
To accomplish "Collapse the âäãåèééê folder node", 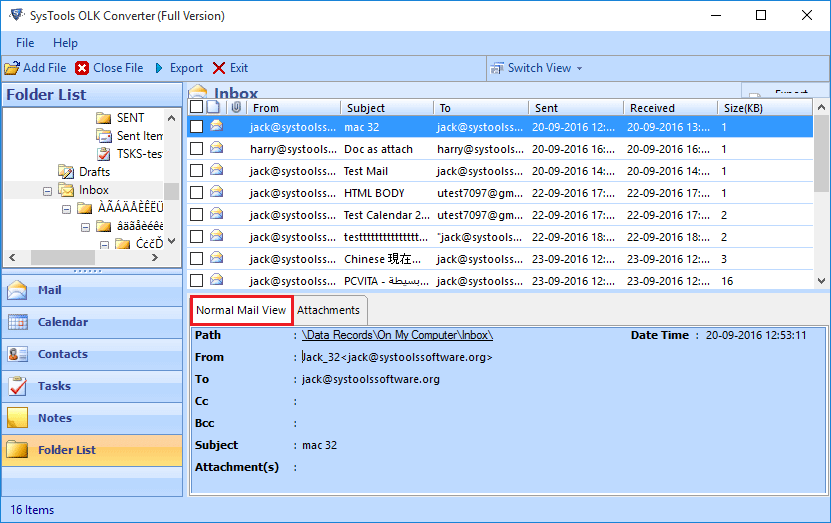I will [85, 227].
